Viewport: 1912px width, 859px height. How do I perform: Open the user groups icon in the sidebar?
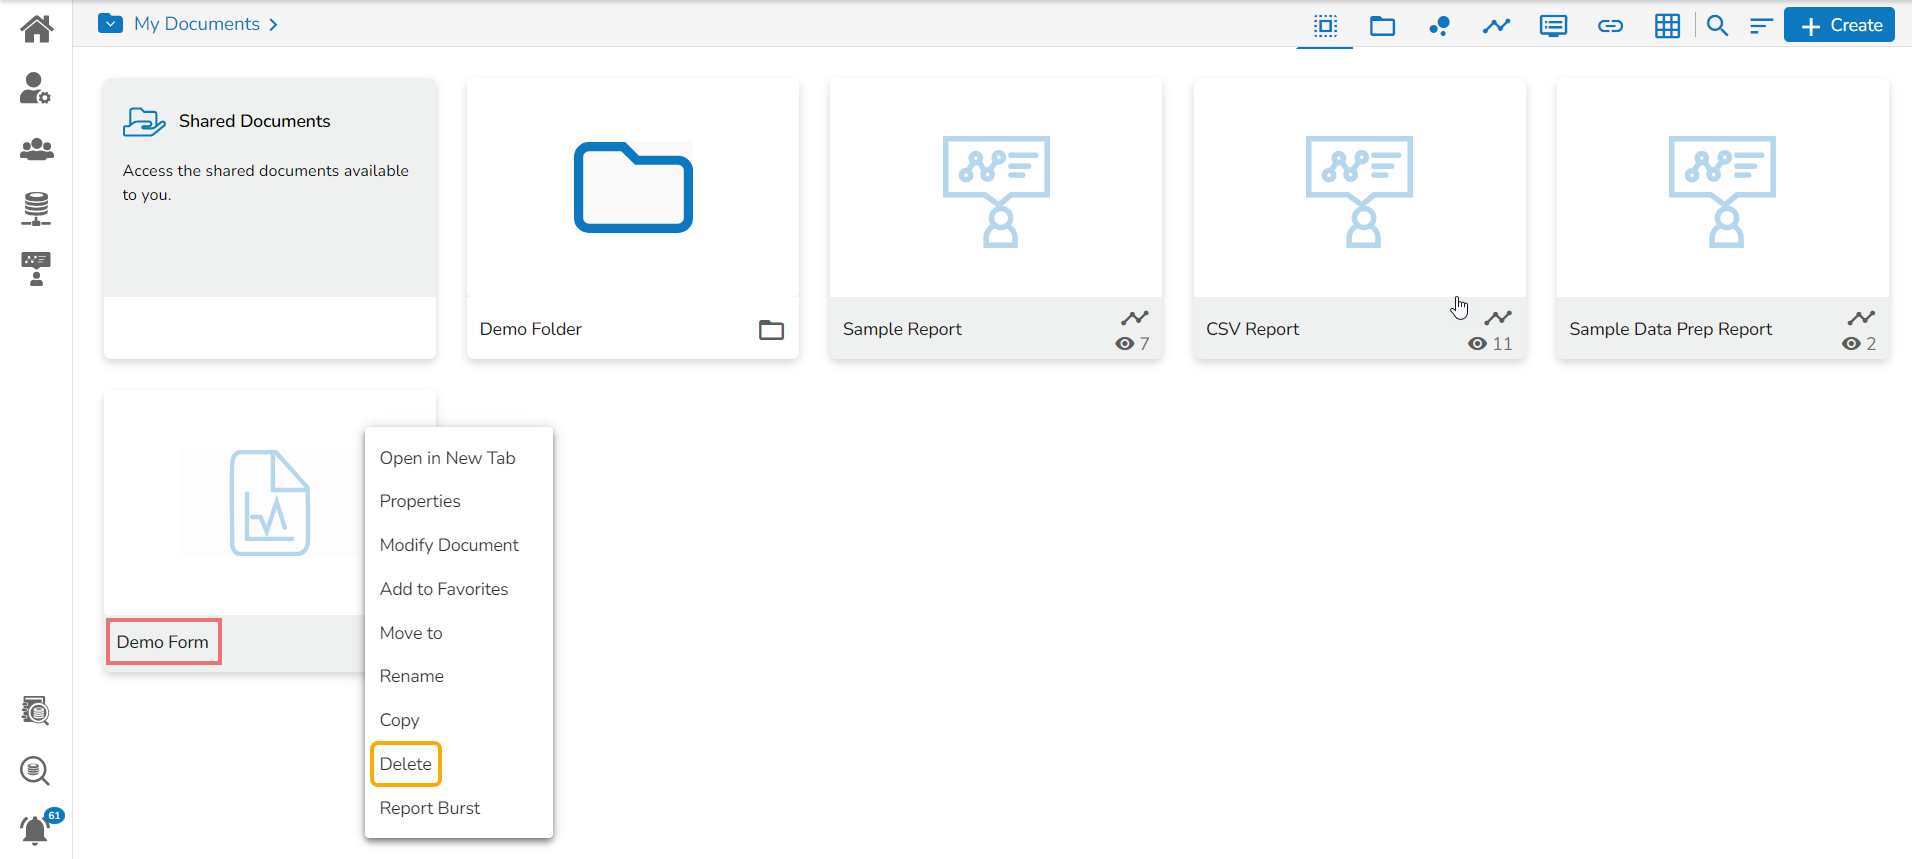point(36,149)
